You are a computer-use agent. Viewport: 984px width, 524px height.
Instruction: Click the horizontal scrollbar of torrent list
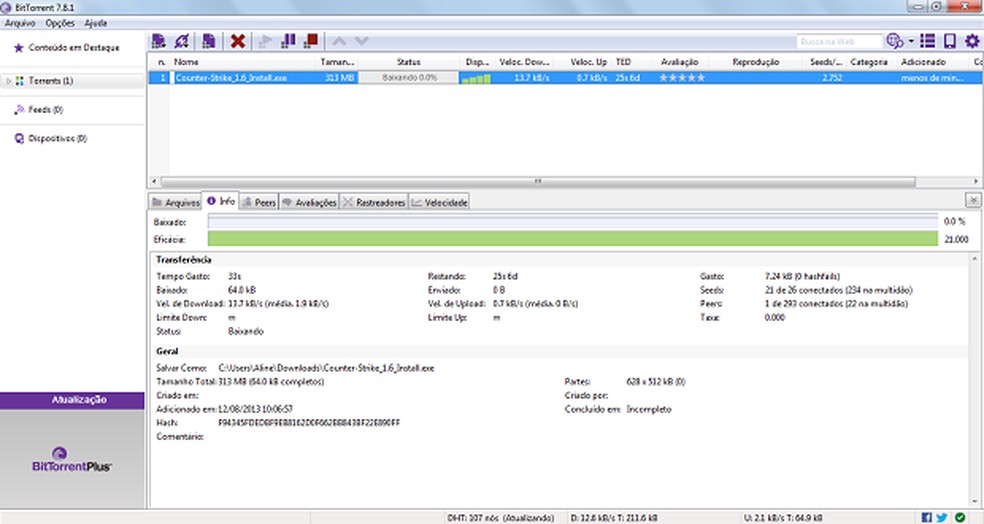(538, 181)
